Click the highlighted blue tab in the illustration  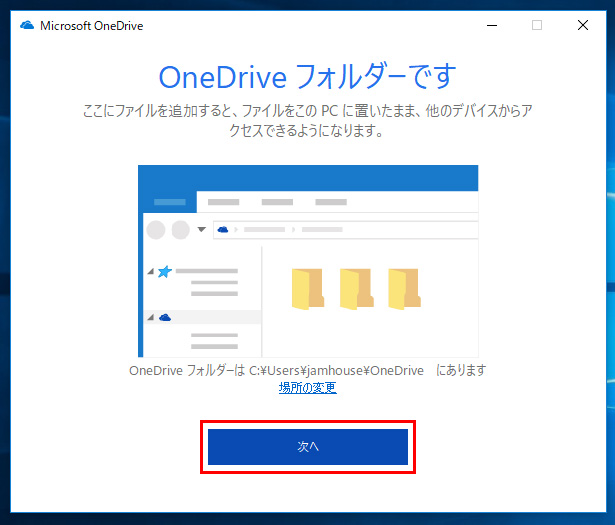pos(169,201)
